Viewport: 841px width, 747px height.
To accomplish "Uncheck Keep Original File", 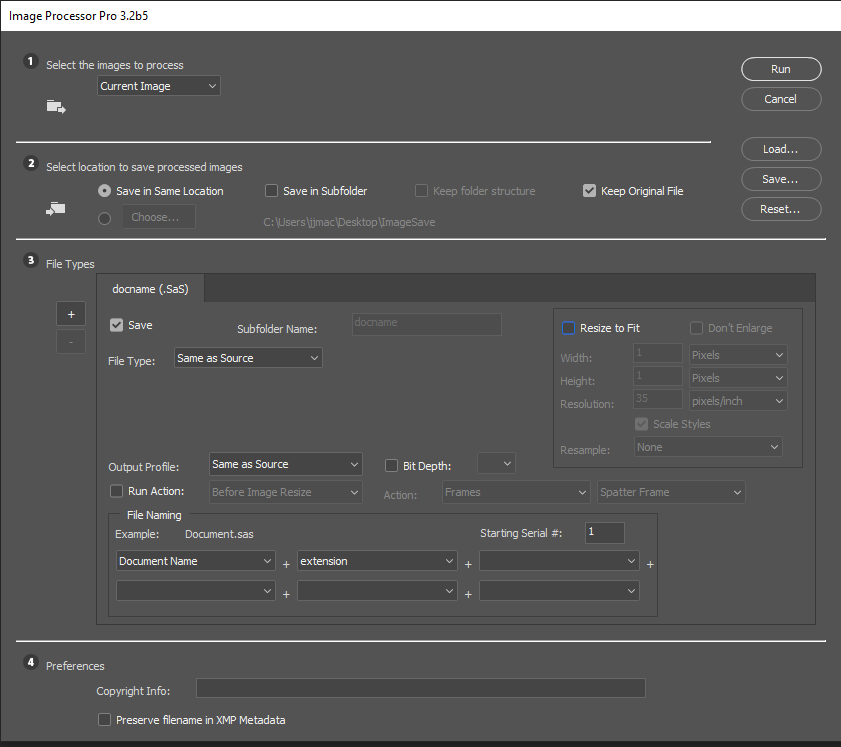I will coord(589,190).
